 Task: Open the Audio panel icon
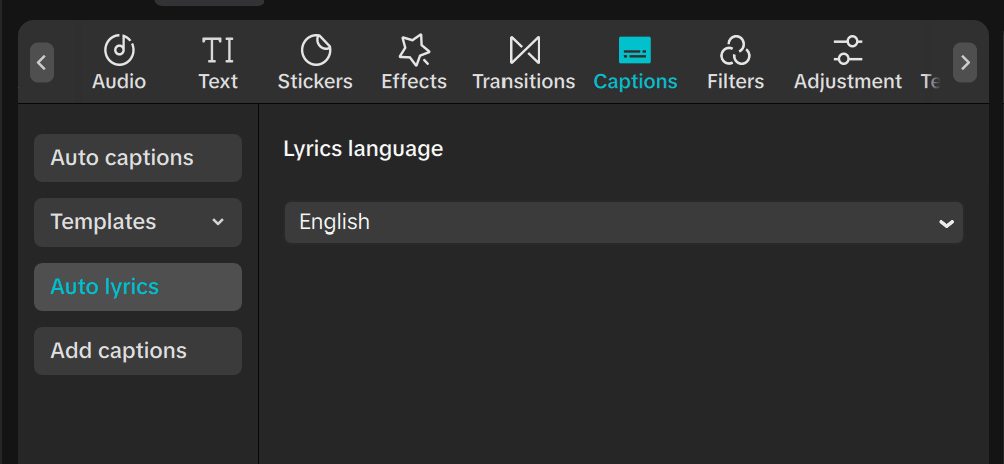119,51
